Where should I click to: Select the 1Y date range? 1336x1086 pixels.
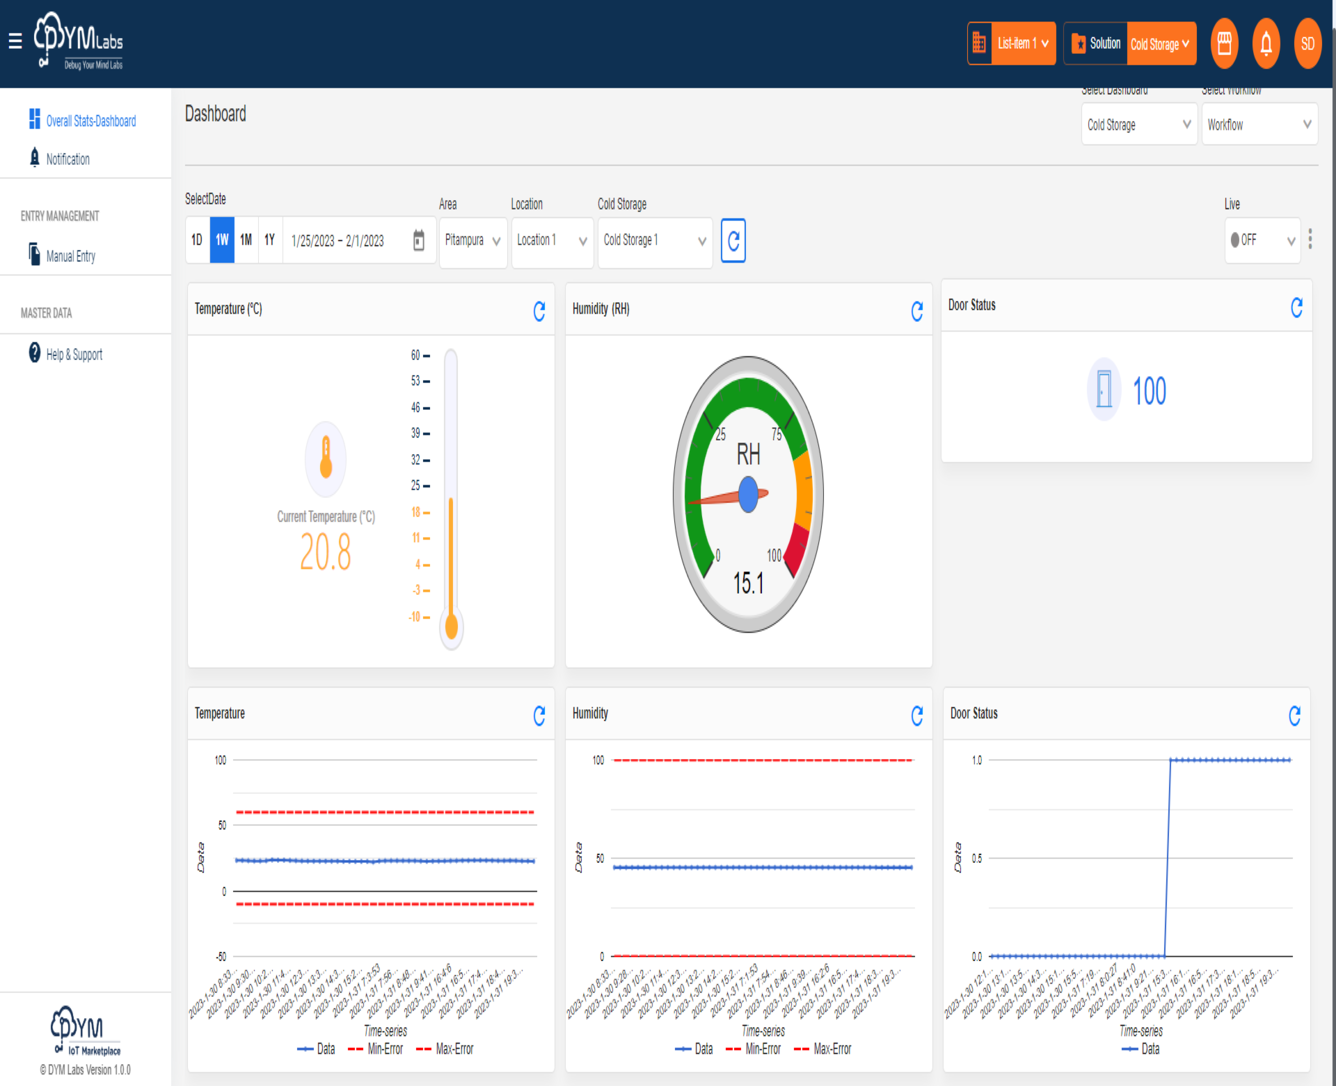click(x=270, y=240)
